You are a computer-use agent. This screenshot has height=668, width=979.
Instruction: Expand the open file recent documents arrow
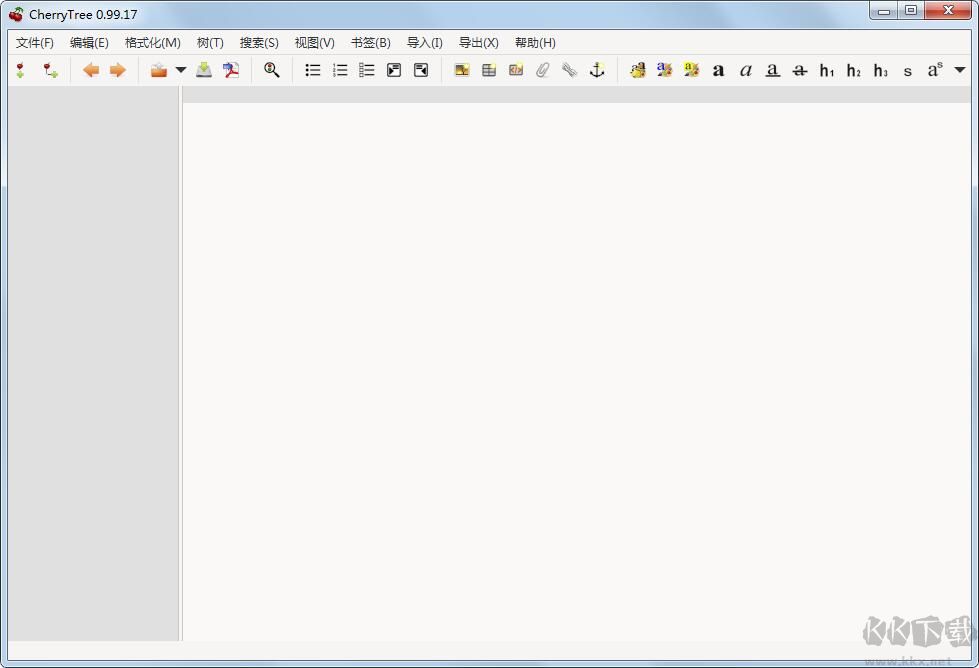point(181,70)
